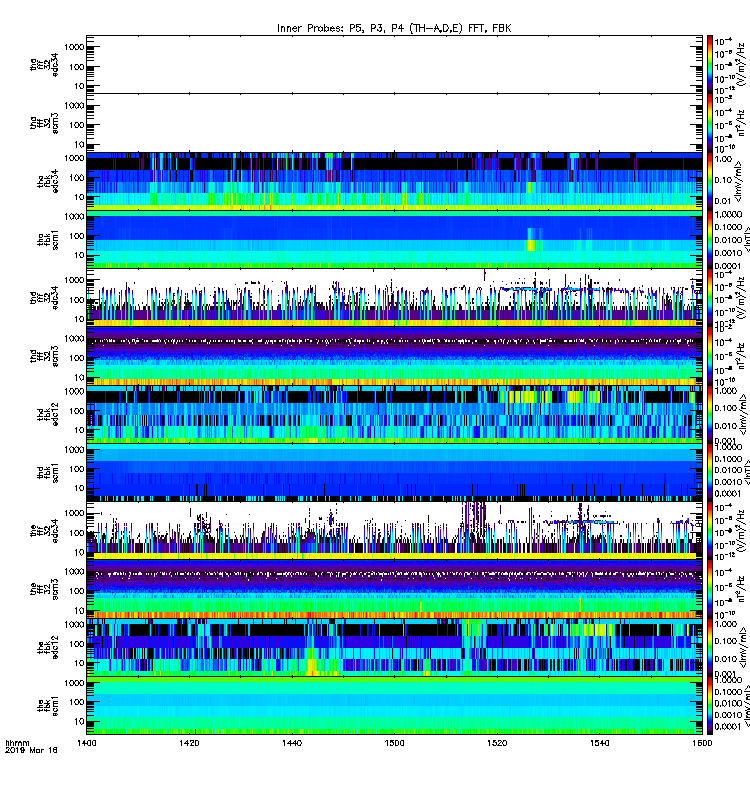Click the 1600 time axis label

click(702, 743)
